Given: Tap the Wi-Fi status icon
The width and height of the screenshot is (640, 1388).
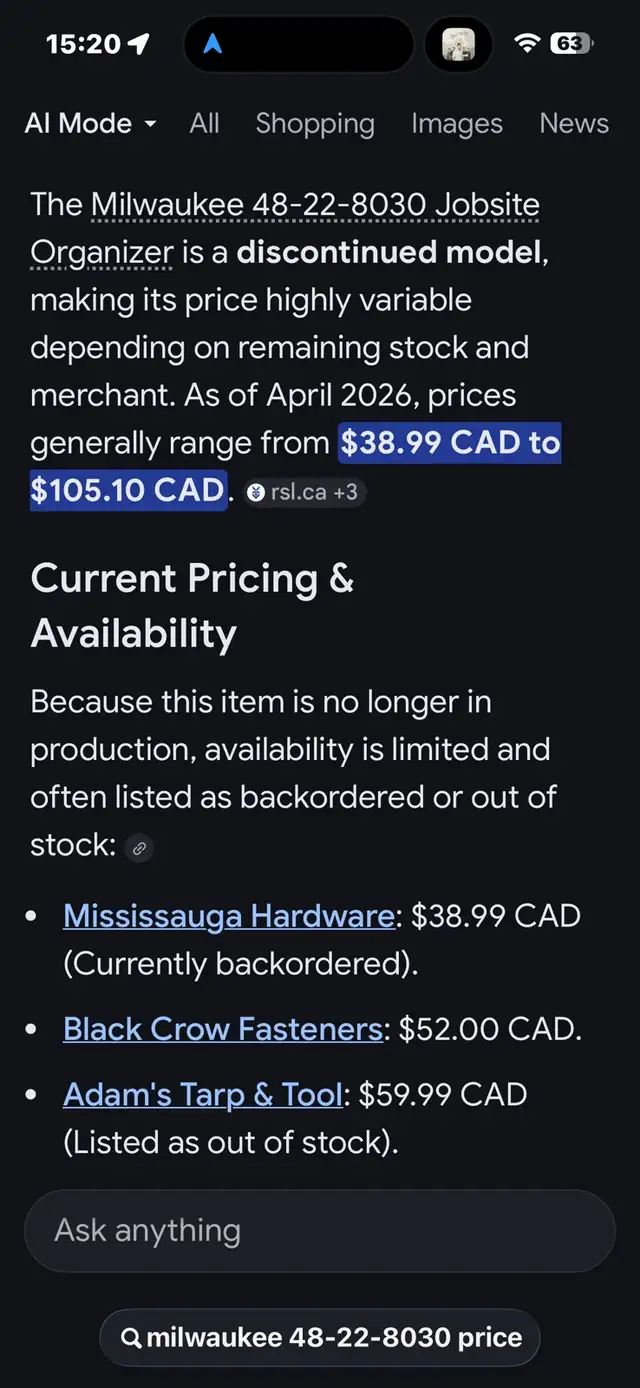Looking at the screenshot, I should (x=526, y=43).
